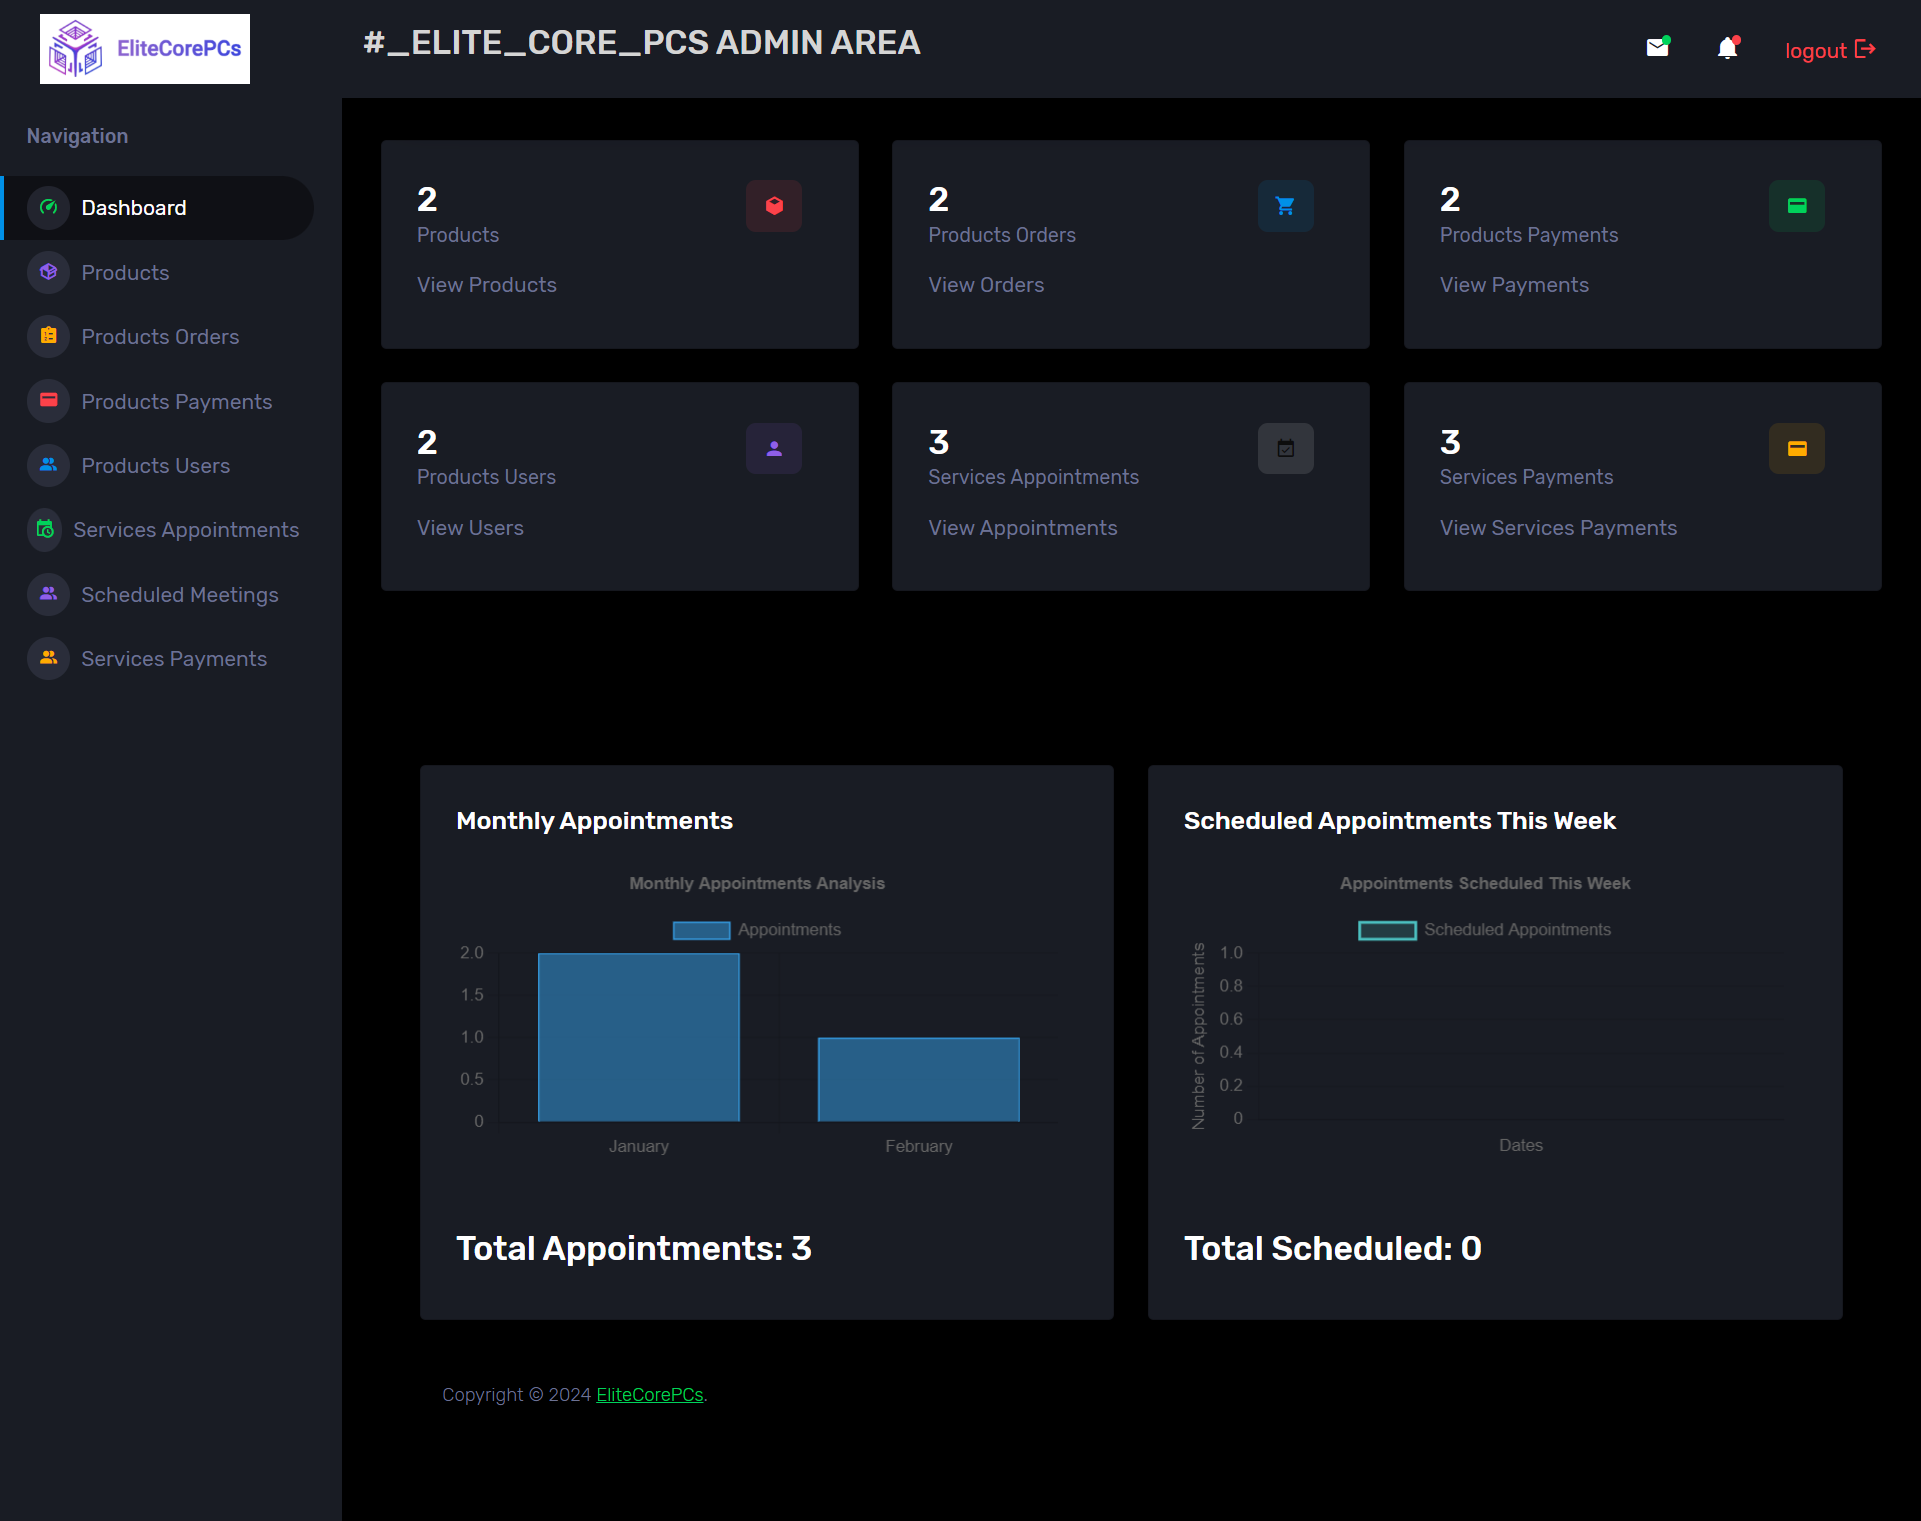Click the calendar Services Appointments card icon
This screenshot has height=1521, width=1921.
pos(1285,449)
